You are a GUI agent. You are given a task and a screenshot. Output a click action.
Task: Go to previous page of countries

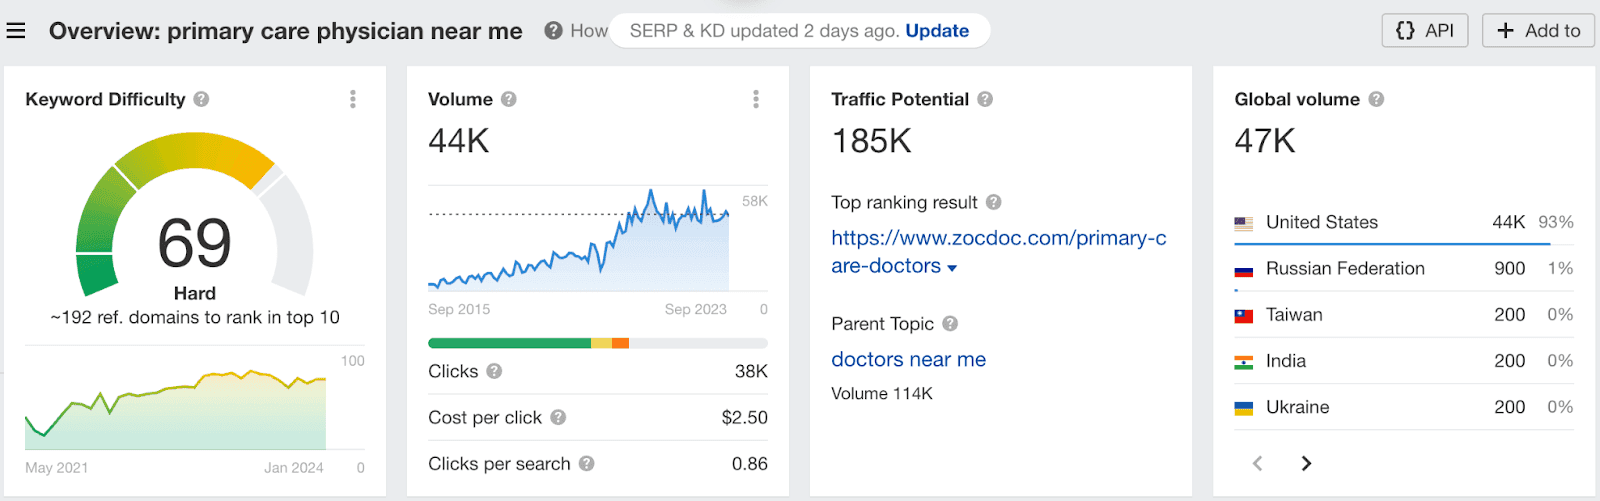1258,463
